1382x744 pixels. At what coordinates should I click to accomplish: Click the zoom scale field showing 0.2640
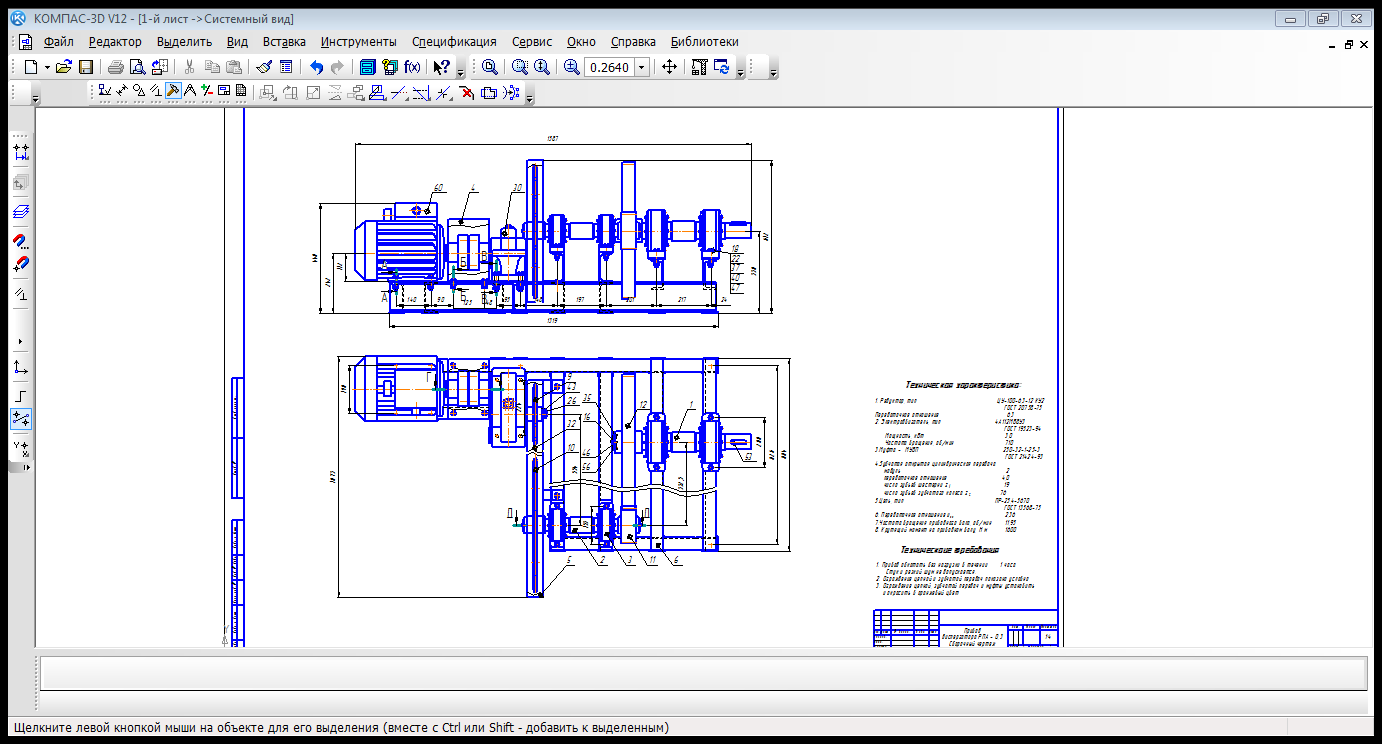[608, 67]
